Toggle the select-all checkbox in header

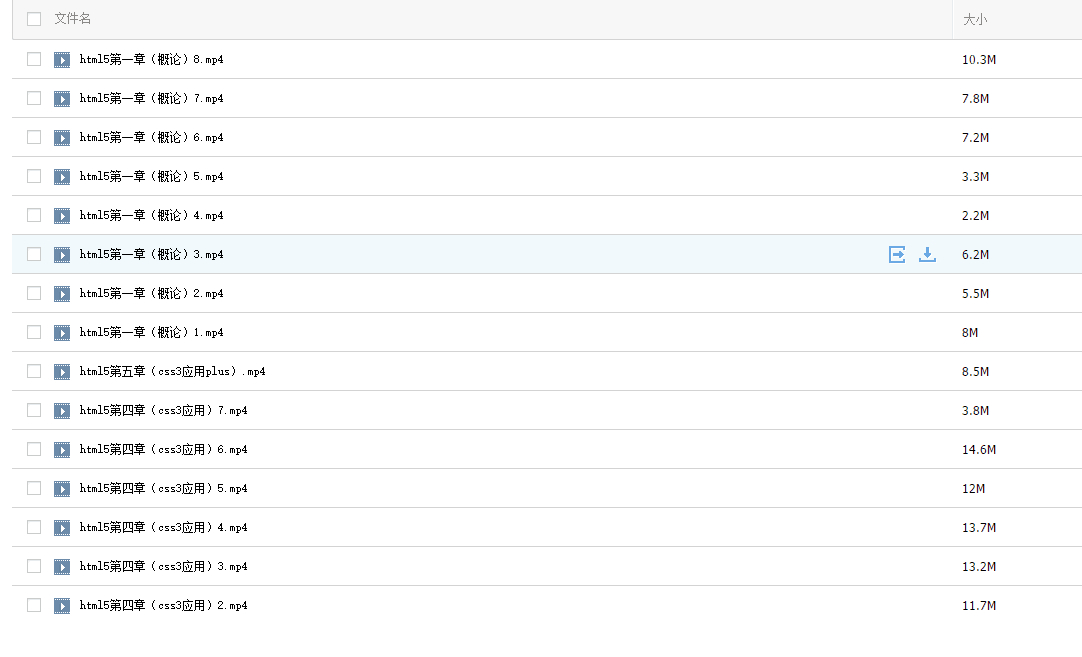tap(34, 19)
